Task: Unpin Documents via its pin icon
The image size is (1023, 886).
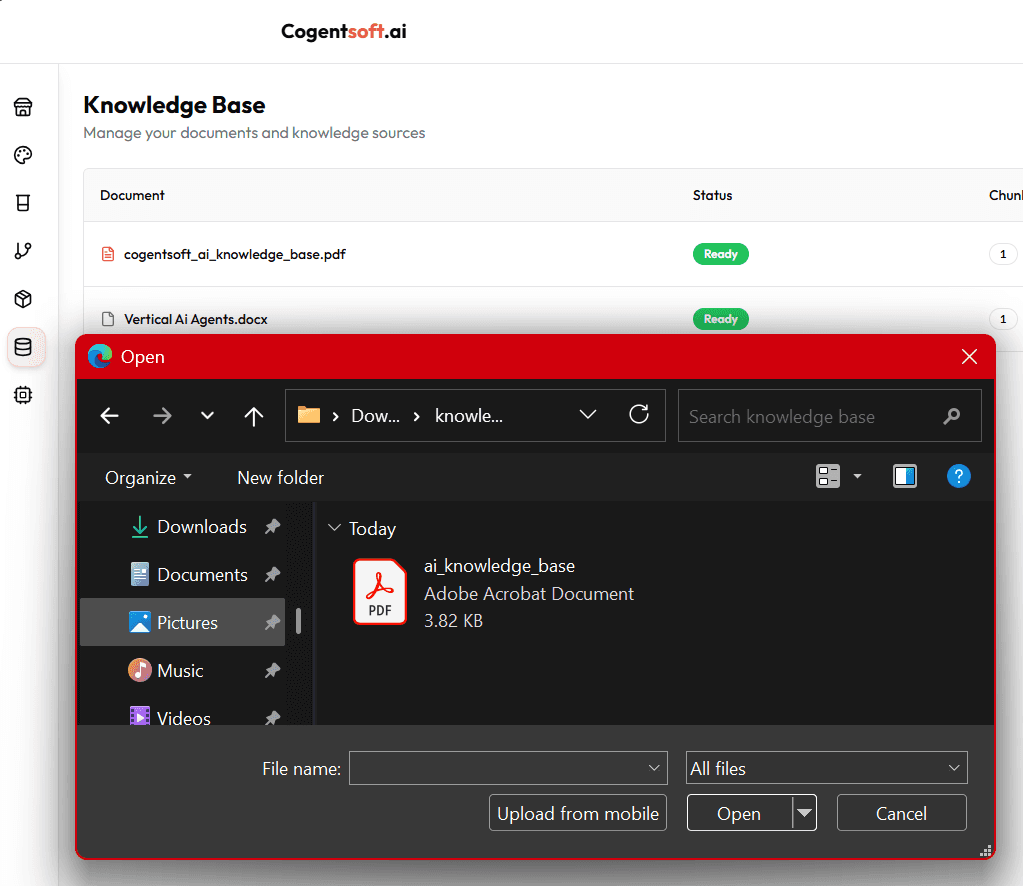Action: (x=272, y=575)
